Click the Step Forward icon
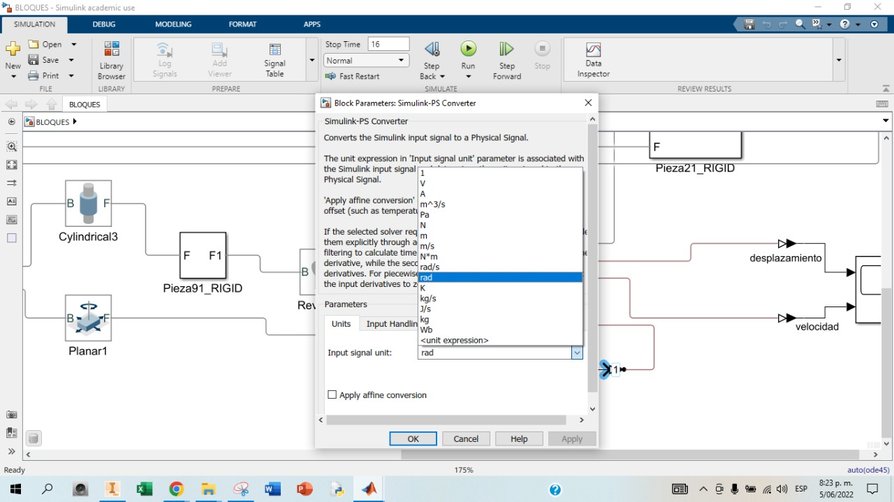Viewport: 894px width, 502px height. point(506,49)
